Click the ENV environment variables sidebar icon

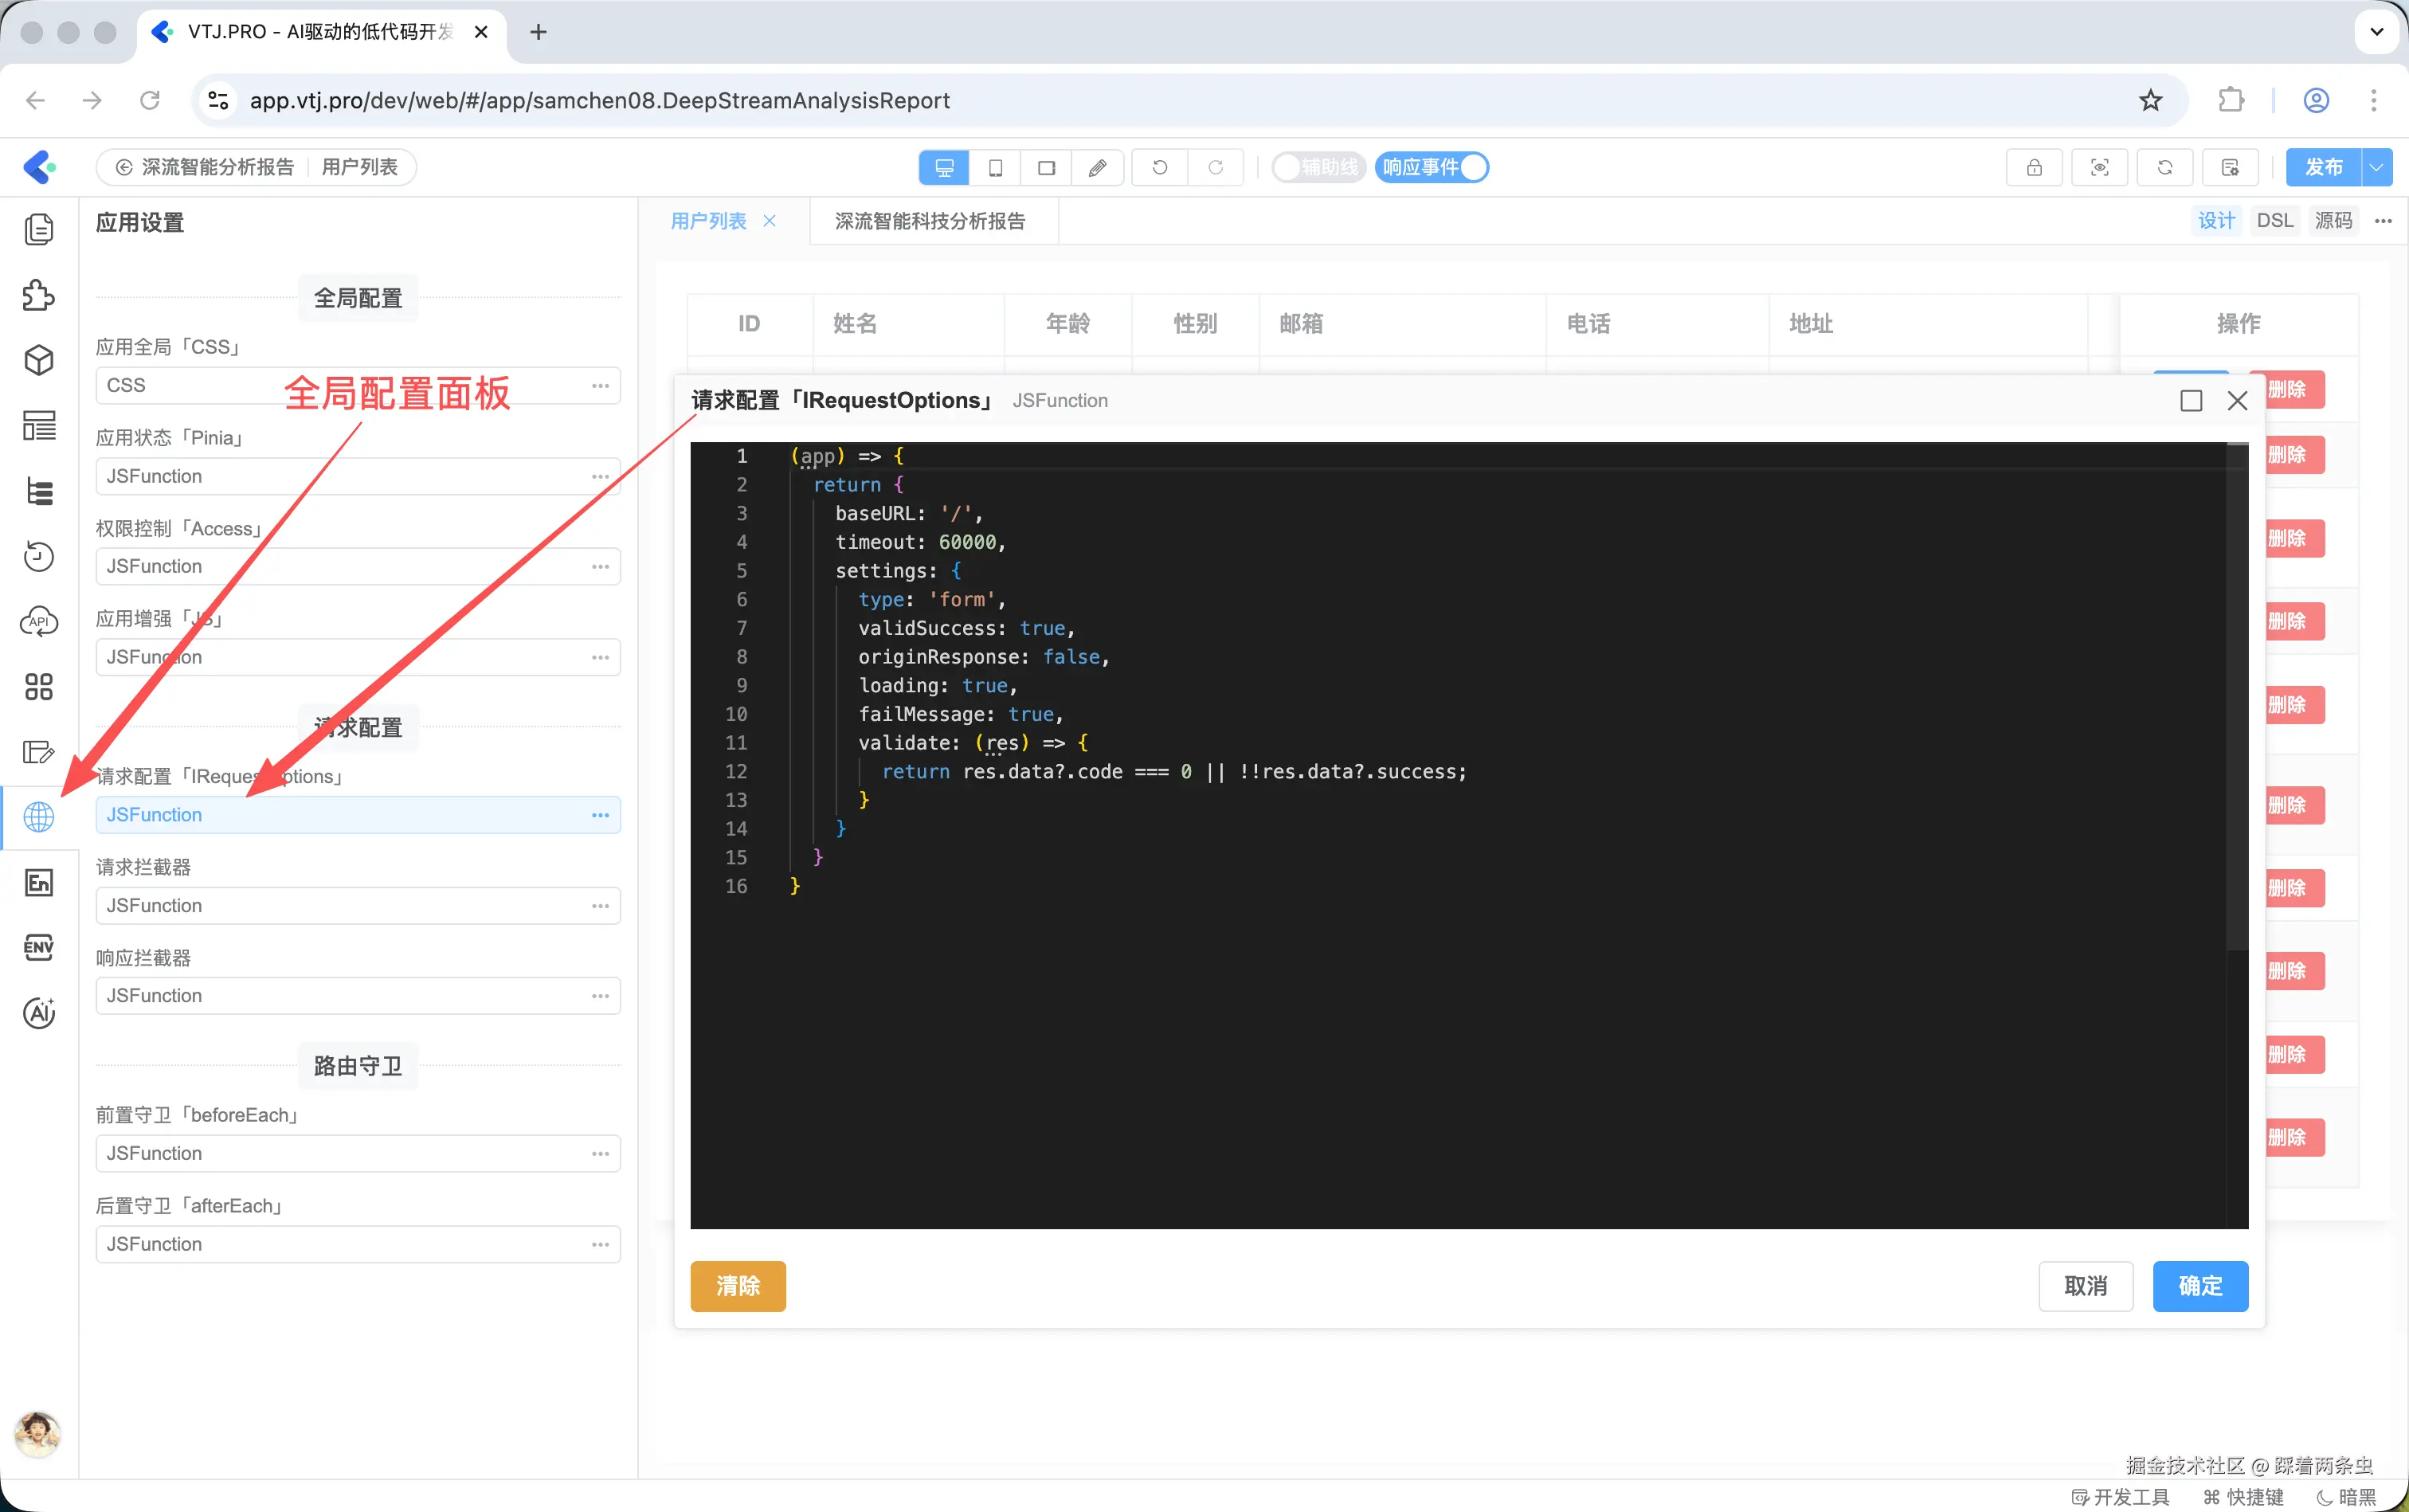click(38, 947)
